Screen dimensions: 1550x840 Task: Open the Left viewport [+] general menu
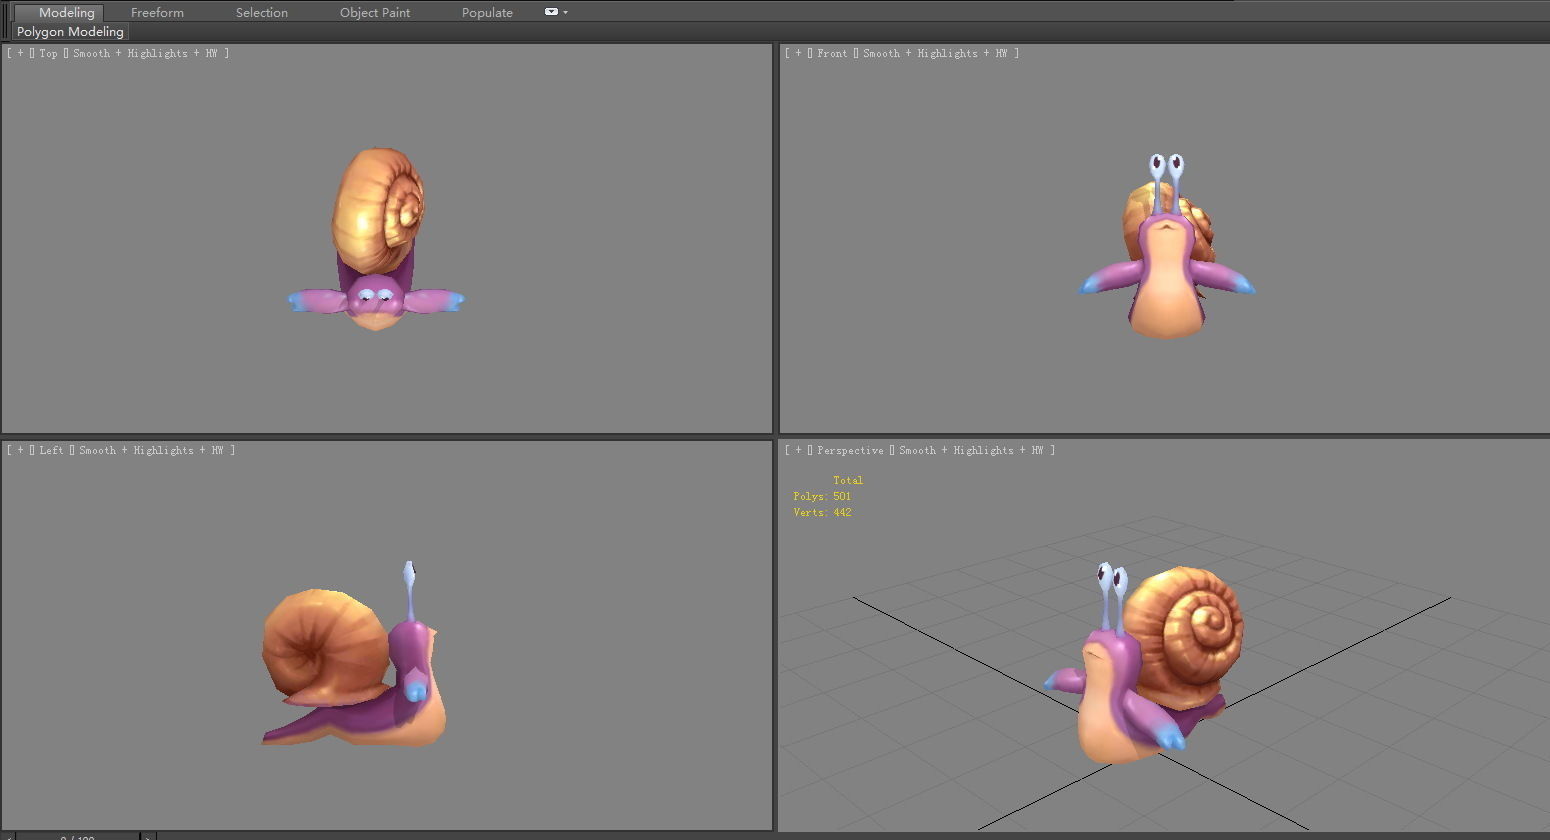tap(20, 450)
